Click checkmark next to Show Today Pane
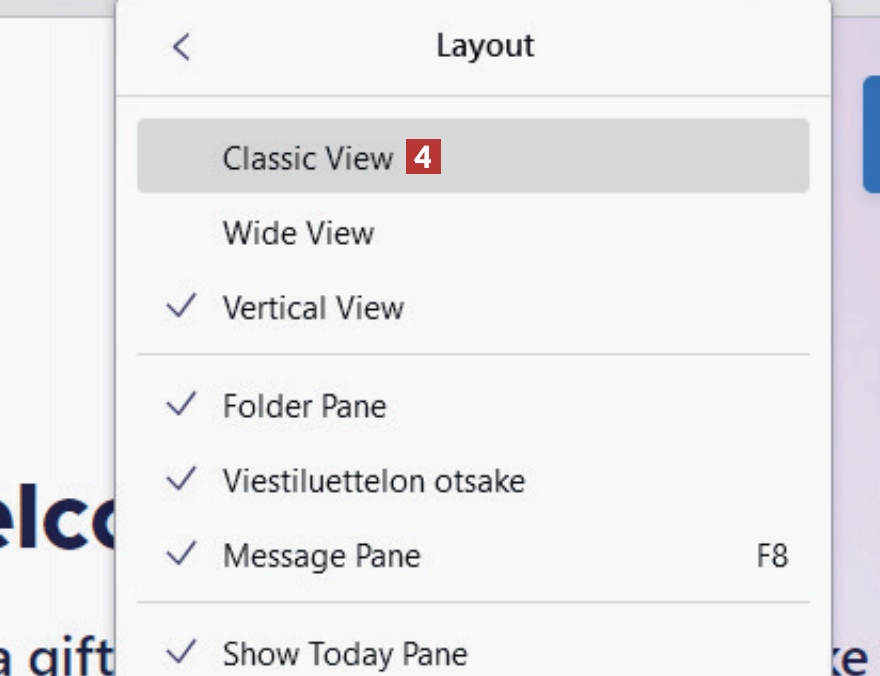This screenshot has width=880, height=676. point(181,653)
